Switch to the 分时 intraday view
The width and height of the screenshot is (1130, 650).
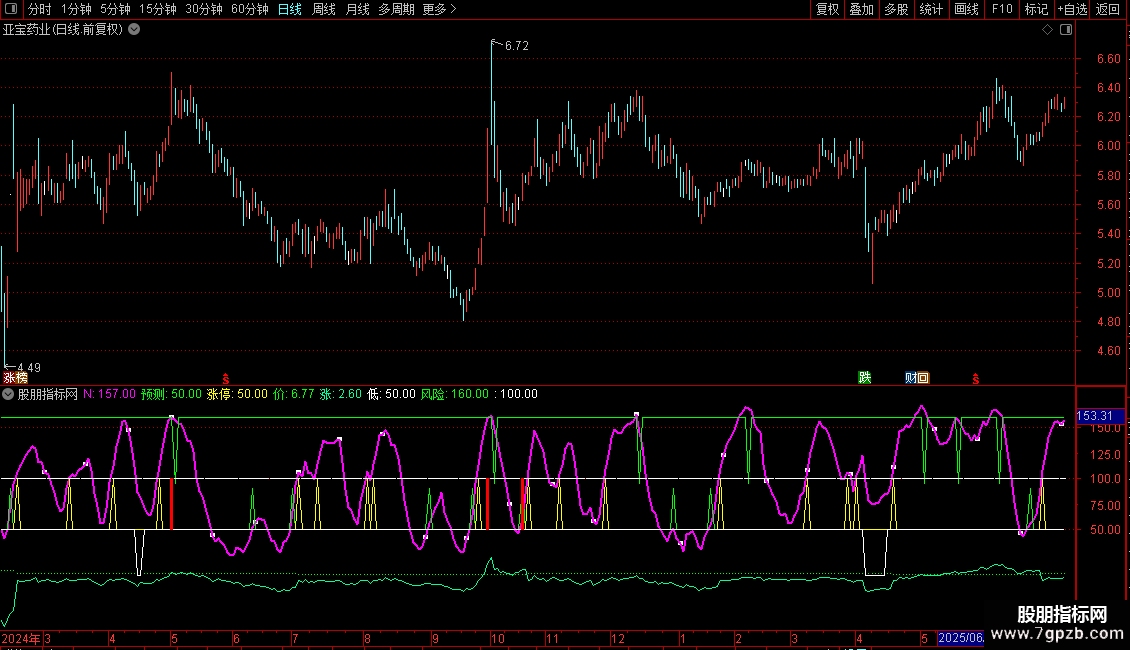(x=40, y=9)
